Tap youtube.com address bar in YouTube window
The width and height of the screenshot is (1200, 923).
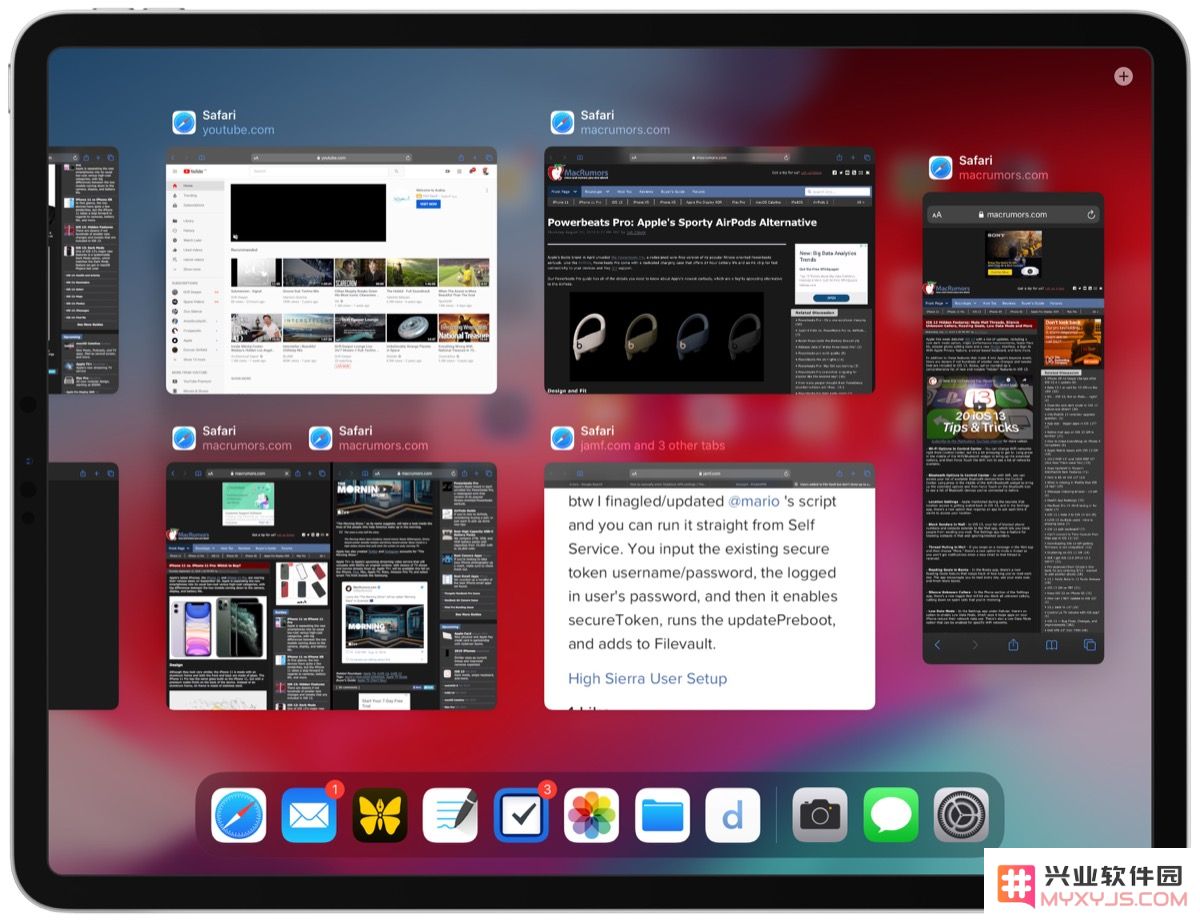pos(332,158)
